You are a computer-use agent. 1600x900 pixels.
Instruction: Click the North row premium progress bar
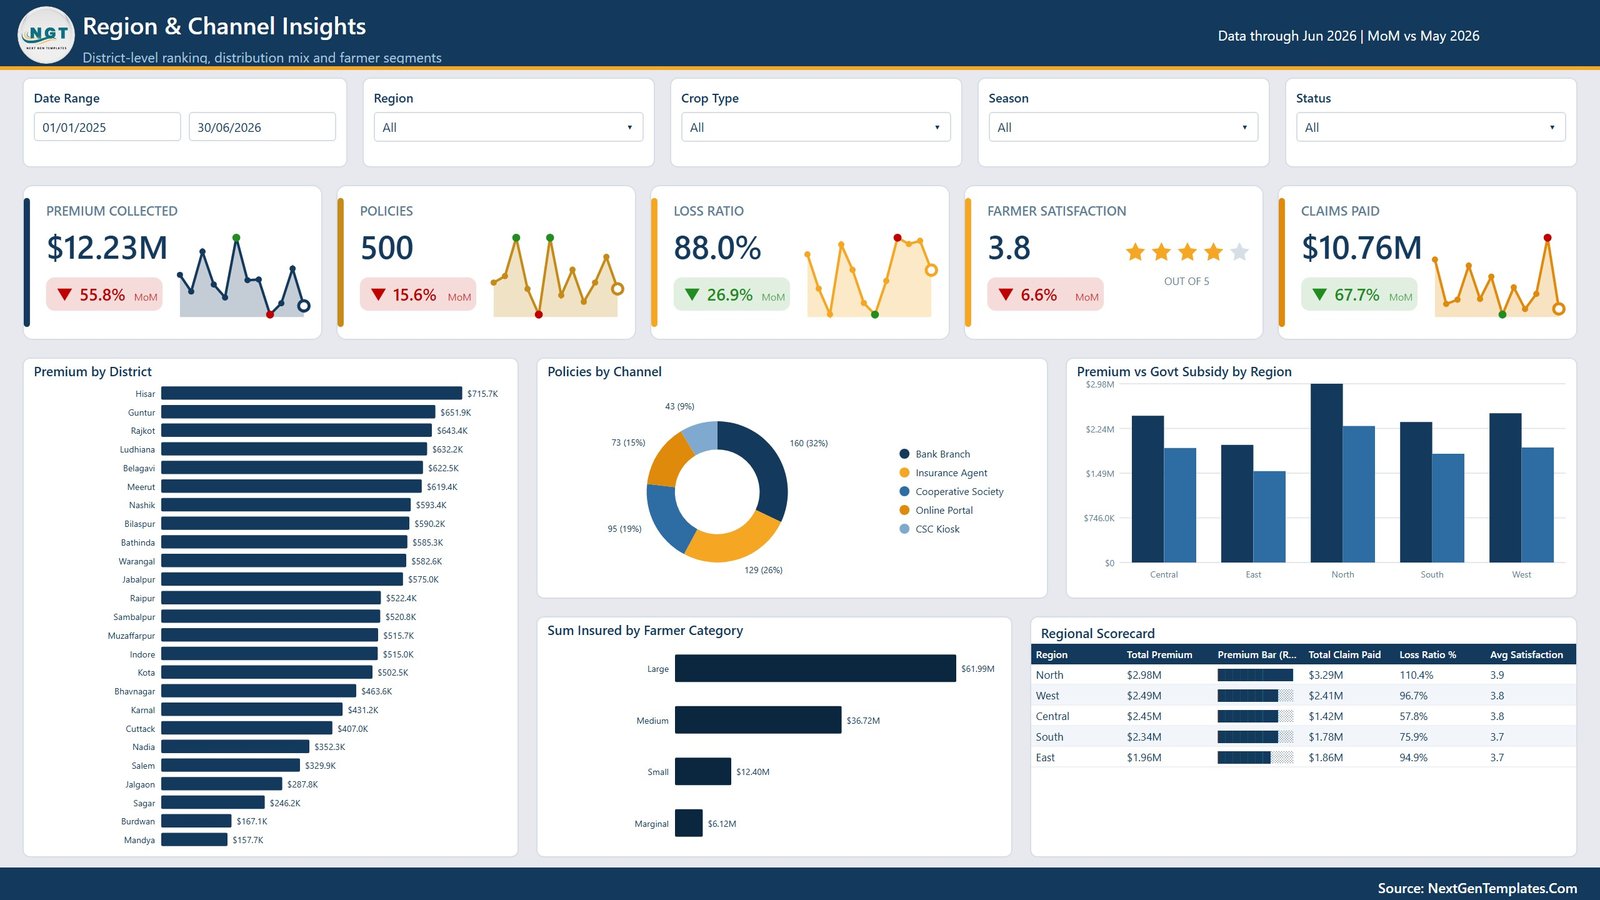pos(1255,675)
